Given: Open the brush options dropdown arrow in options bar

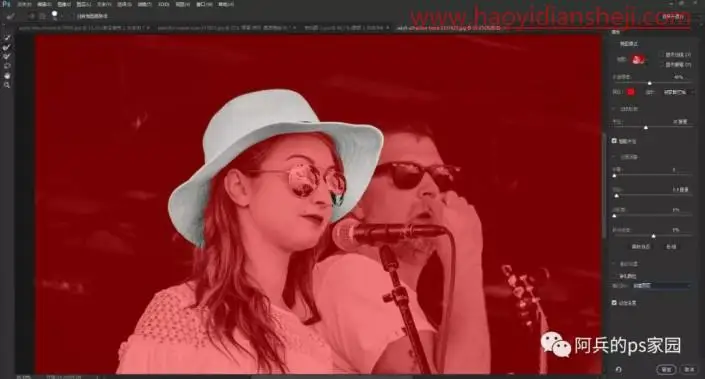Looking at the screenshot, I should [x=62, y=16].
